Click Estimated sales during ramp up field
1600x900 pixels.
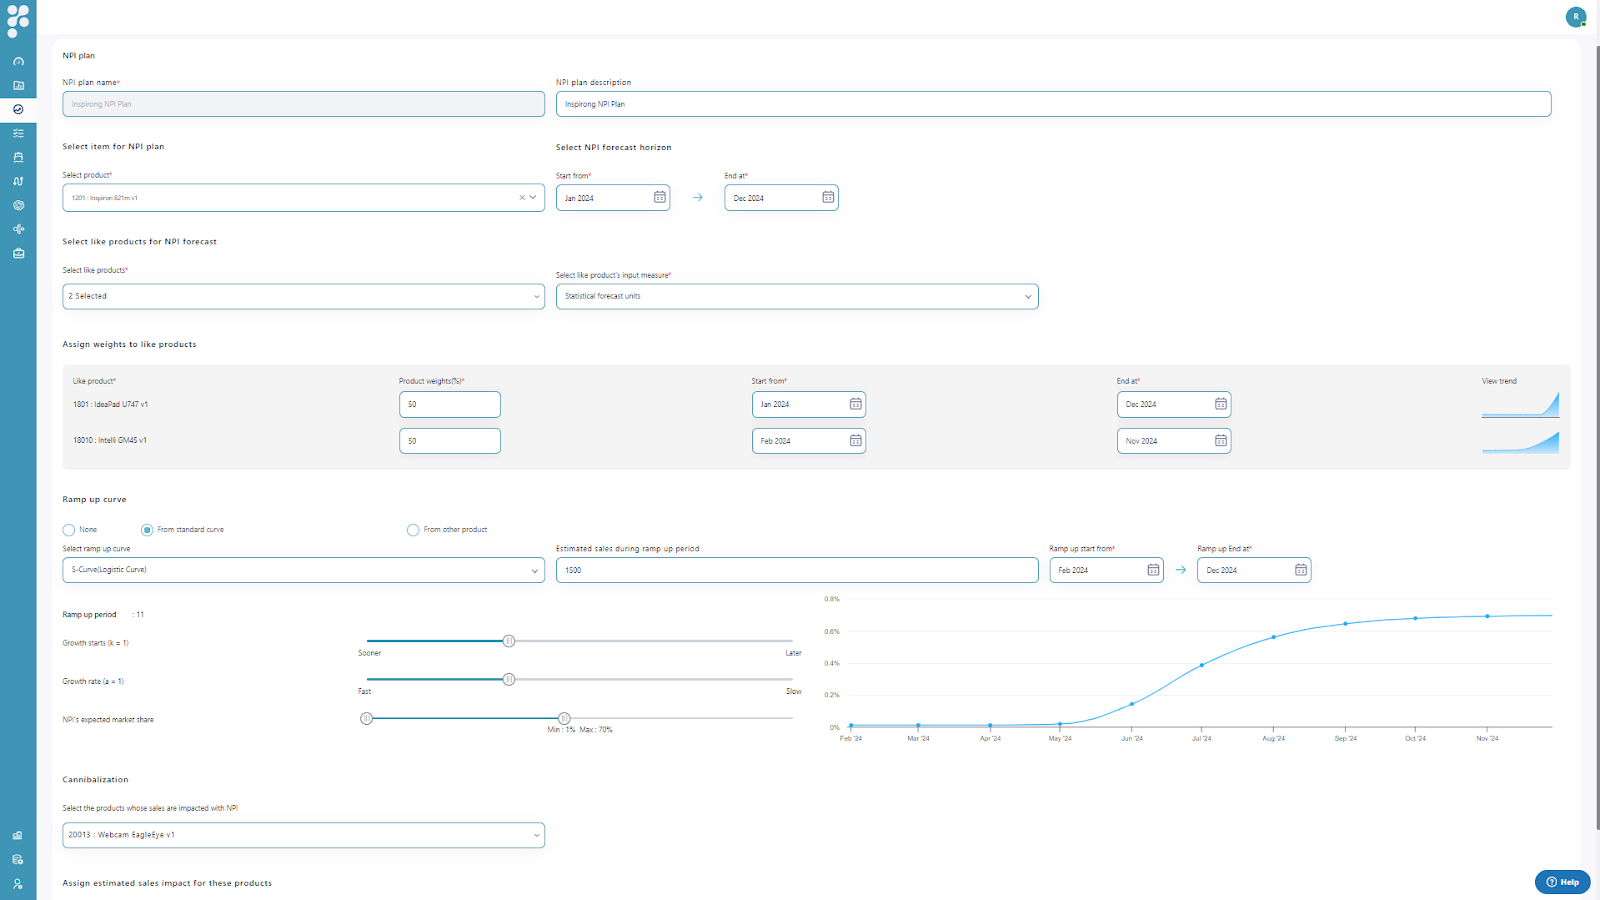click(x=797, y=570)
